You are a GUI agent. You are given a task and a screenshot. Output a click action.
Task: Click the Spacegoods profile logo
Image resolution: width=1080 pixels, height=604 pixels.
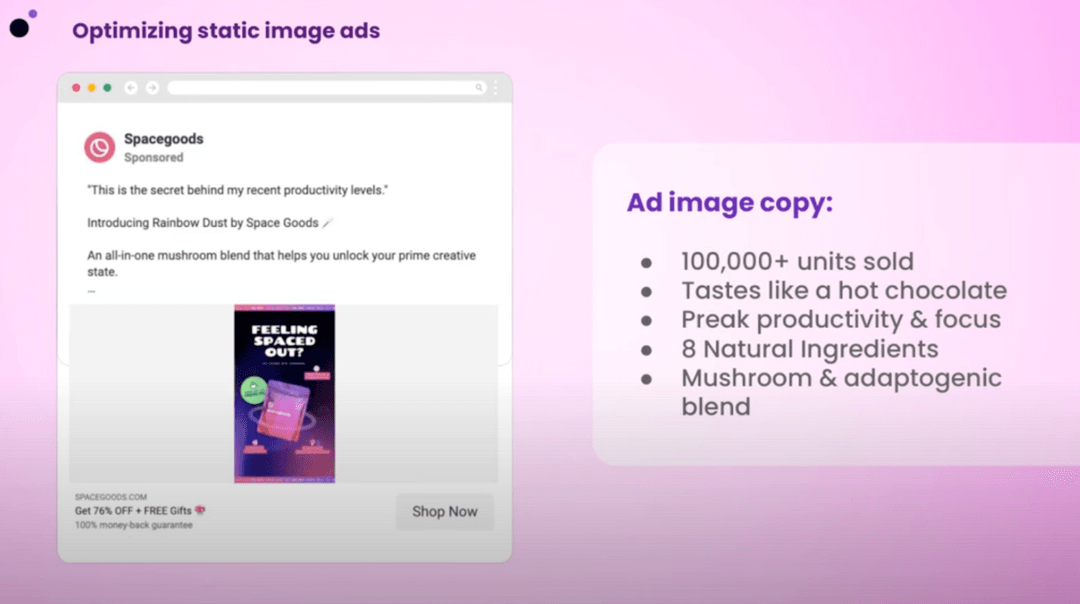coord(100,147)
